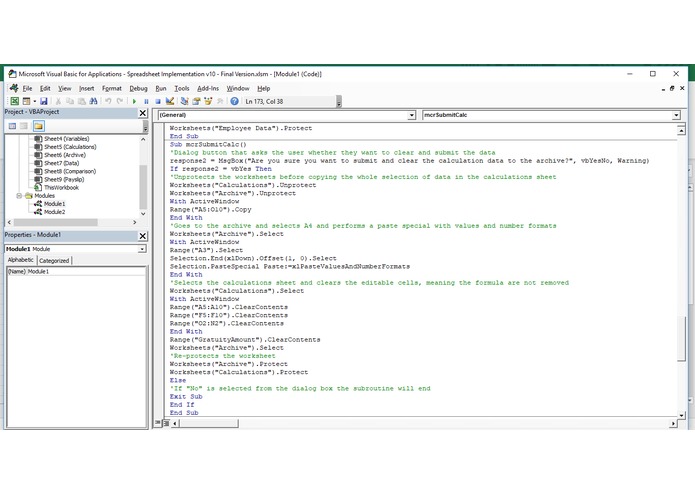This screenshot has width=695, height=494.
Task: Click the Break pause icon
Action: click(146, 101)
